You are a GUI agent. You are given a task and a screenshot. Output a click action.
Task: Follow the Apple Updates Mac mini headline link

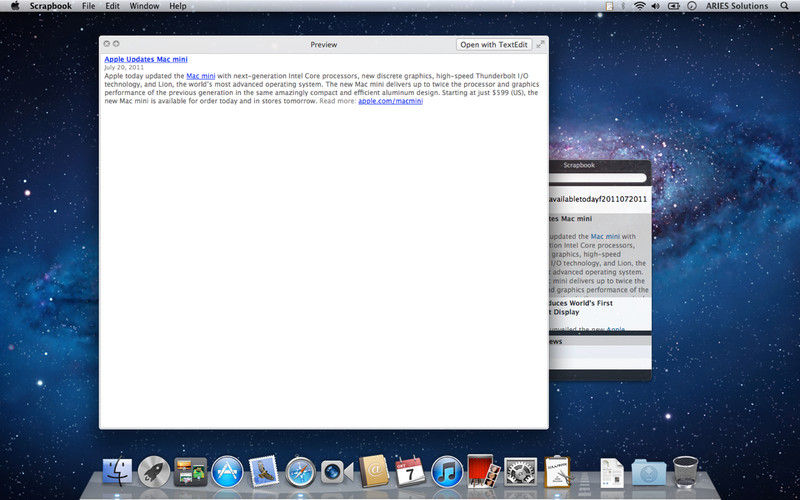[146, 59]
